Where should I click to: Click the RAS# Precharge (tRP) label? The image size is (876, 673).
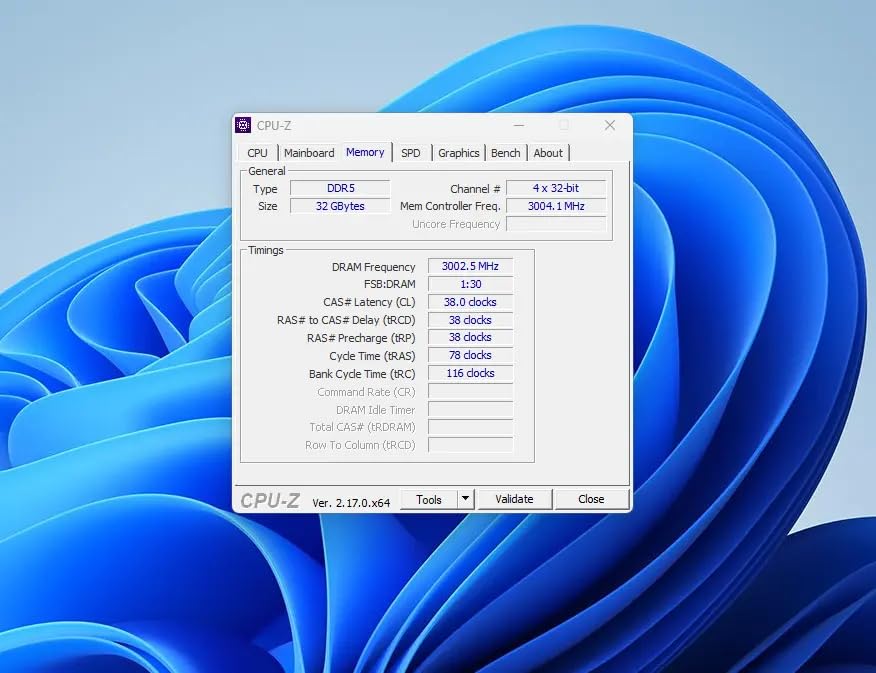click(x=361, y=338)
